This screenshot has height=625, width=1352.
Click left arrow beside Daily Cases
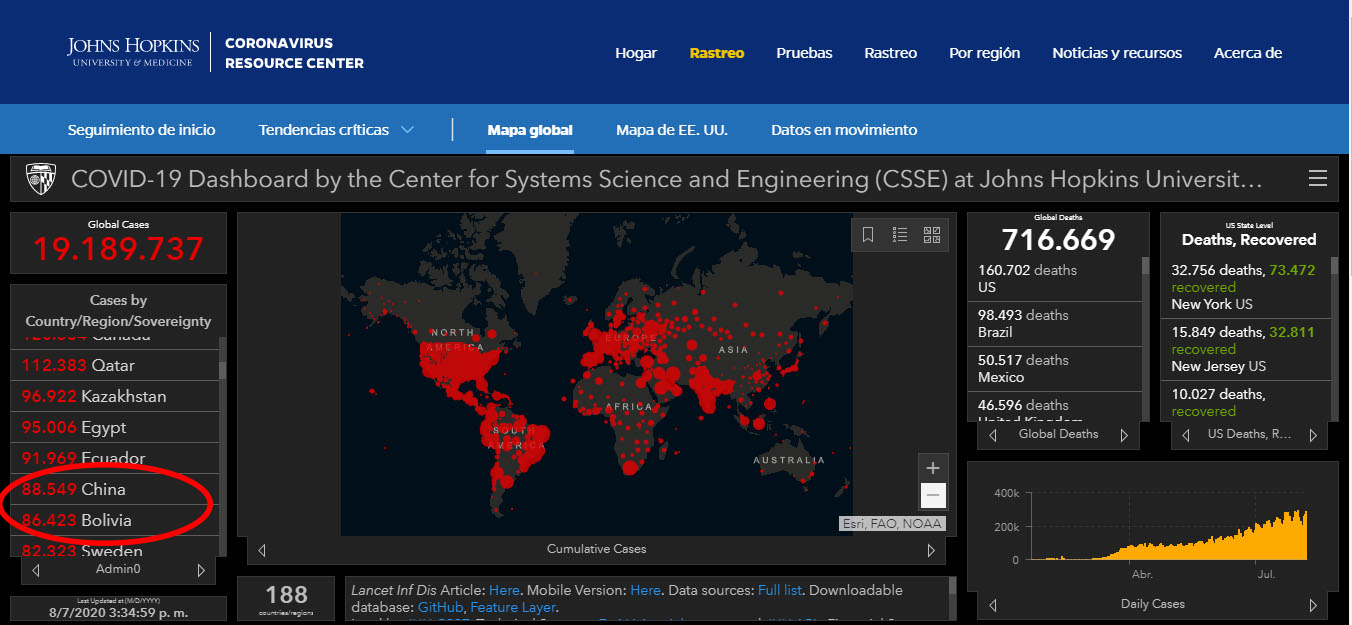click(x=993, y=605)
